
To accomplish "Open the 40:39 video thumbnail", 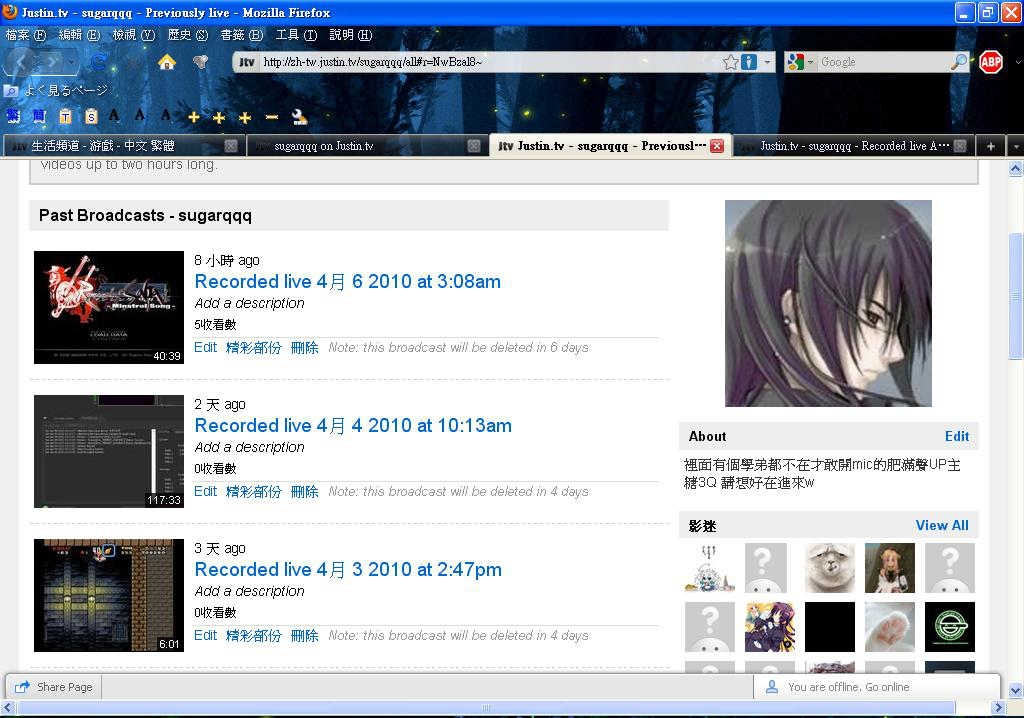I will 109,307.
